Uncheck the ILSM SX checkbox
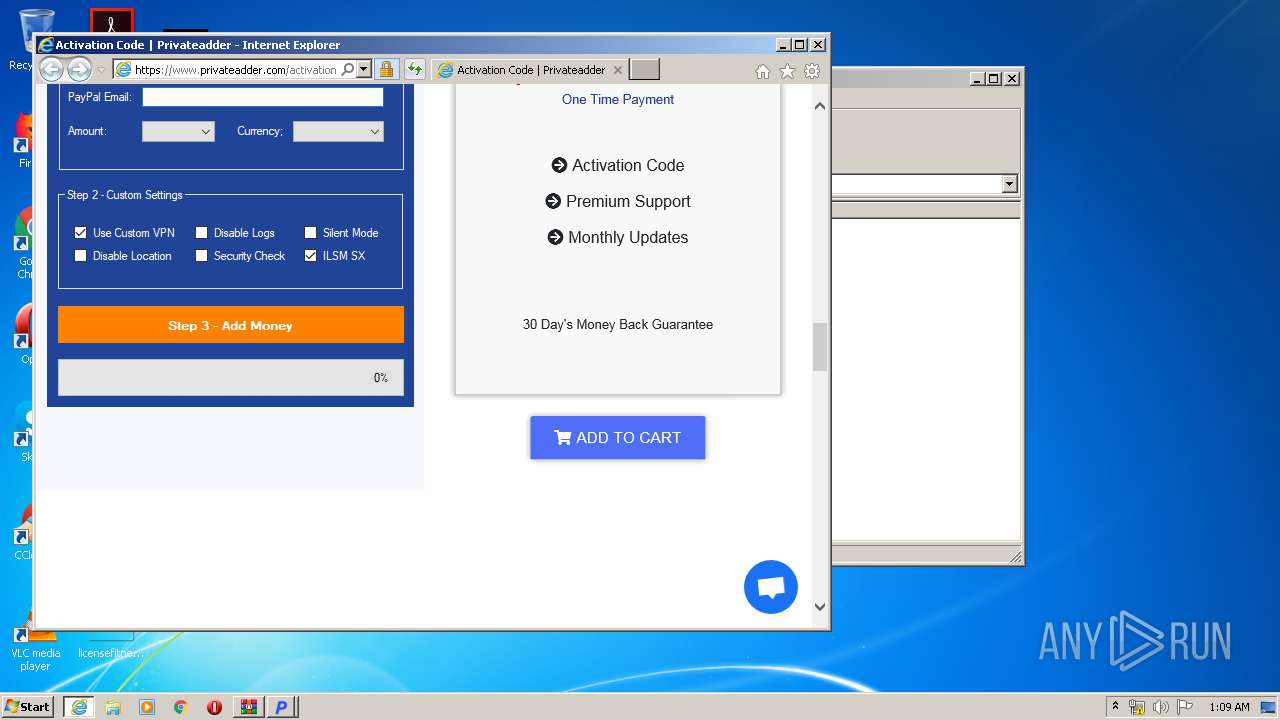Image resolution: width=1280 pixels, height=720 pixels. [310, 255]
